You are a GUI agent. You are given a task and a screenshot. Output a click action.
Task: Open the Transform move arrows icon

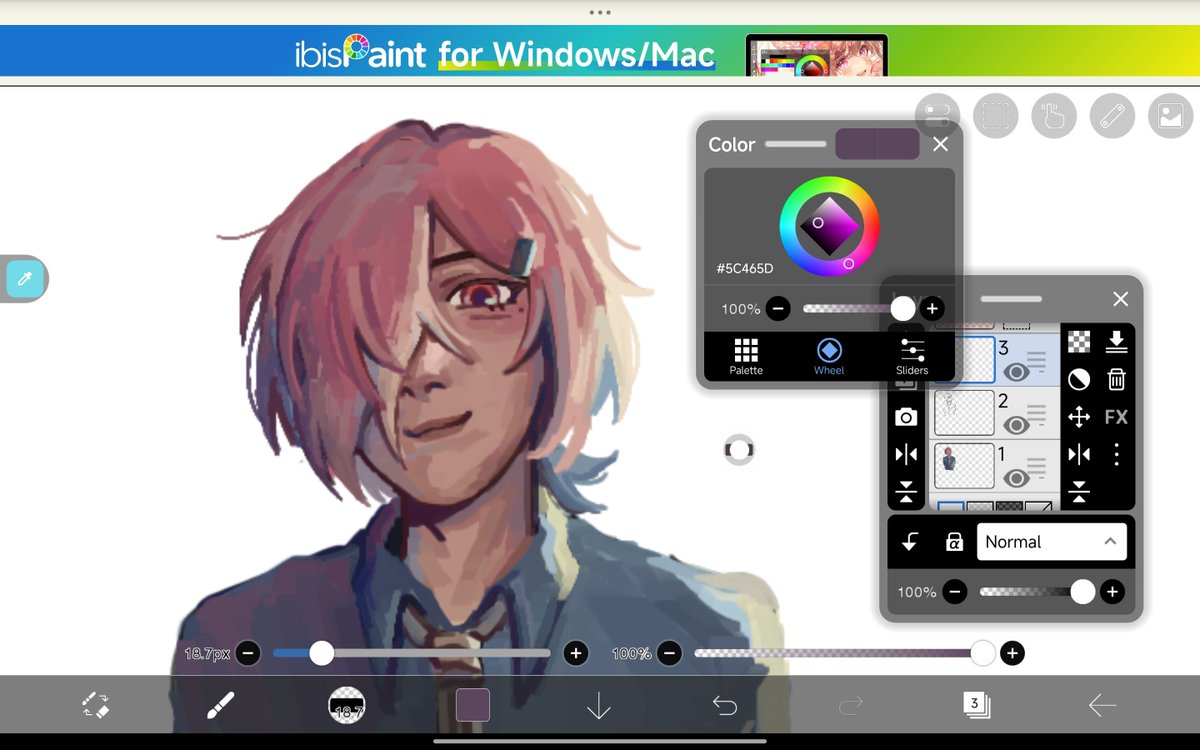(1079, 417)
